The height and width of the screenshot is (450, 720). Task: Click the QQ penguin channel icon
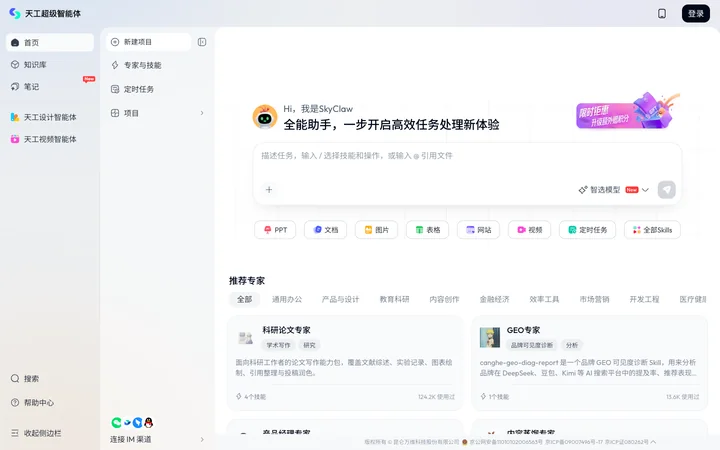[x=148, y=422]
